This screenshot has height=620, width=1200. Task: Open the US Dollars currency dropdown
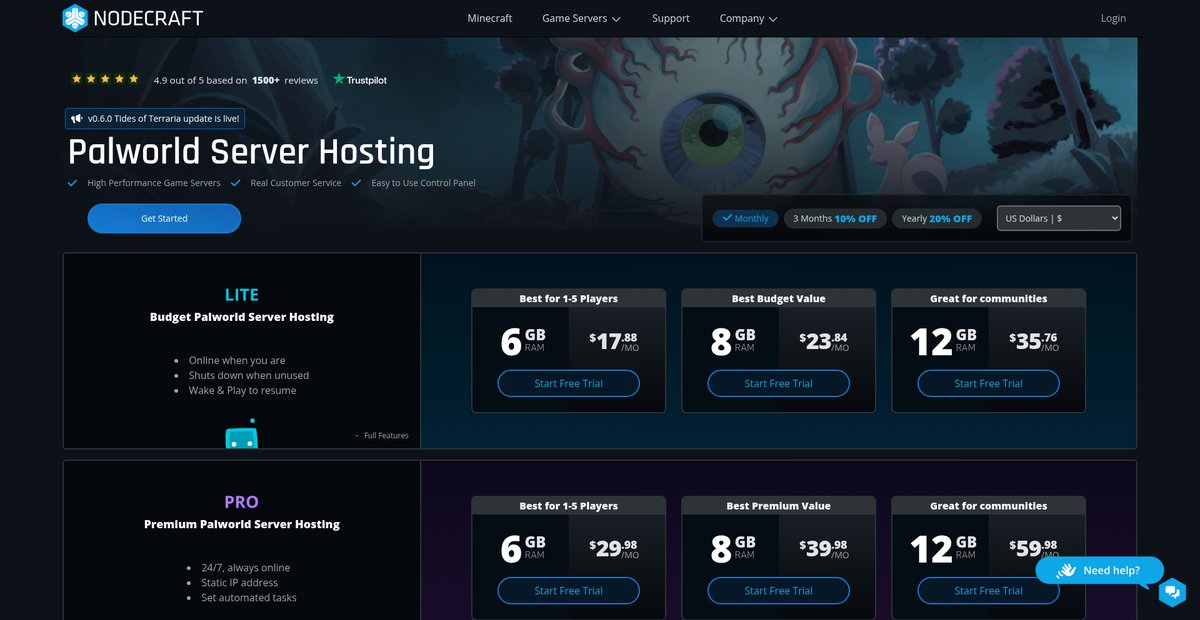click(1059, 218)
